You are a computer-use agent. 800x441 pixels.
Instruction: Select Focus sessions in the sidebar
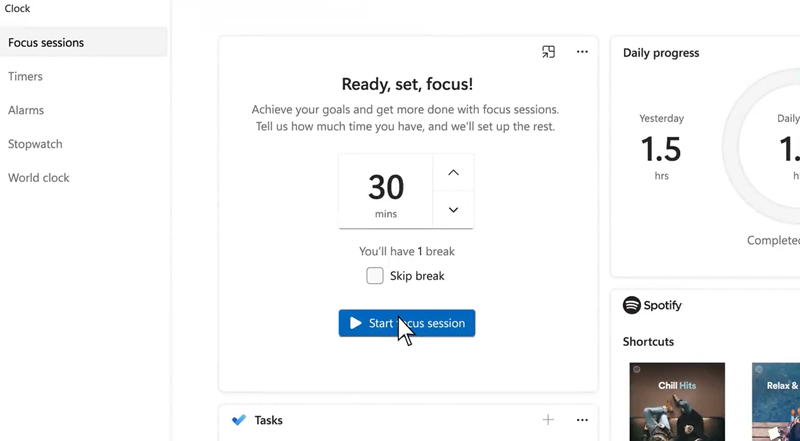point(84,42)
